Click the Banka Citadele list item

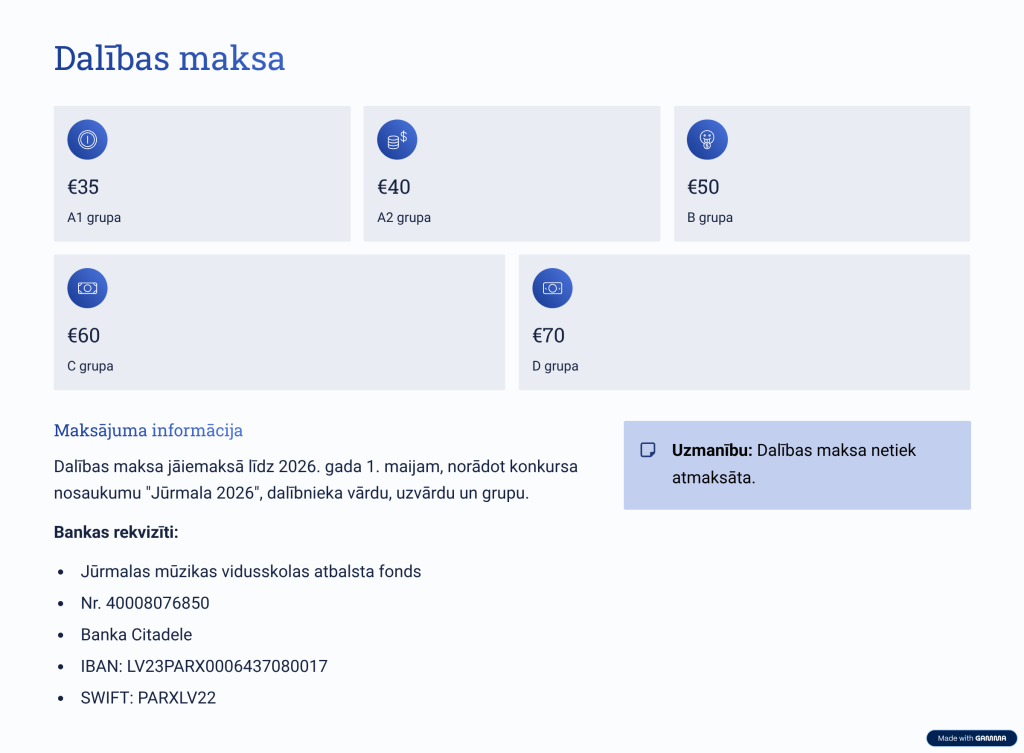(136, 635)
